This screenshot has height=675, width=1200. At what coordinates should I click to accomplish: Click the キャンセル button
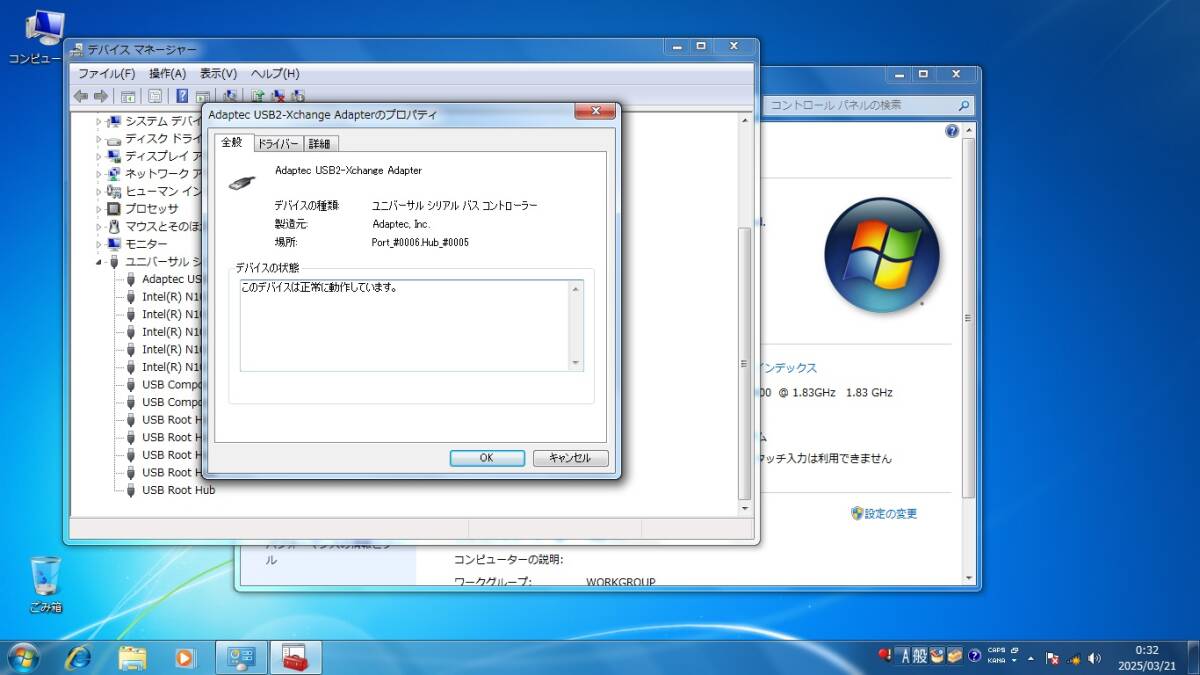point(570,458)
